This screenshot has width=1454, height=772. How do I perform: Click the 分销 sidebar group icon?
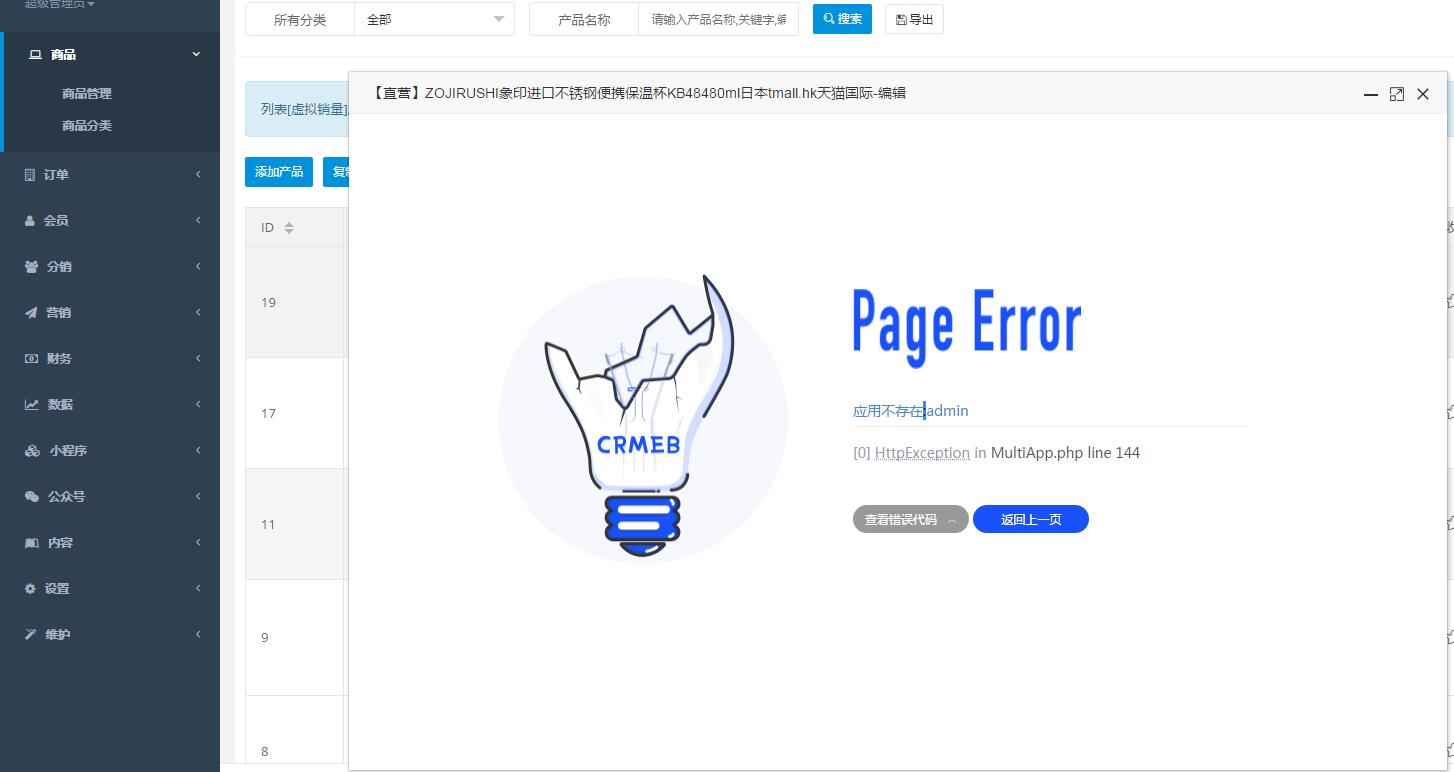(x=31, y=266)
